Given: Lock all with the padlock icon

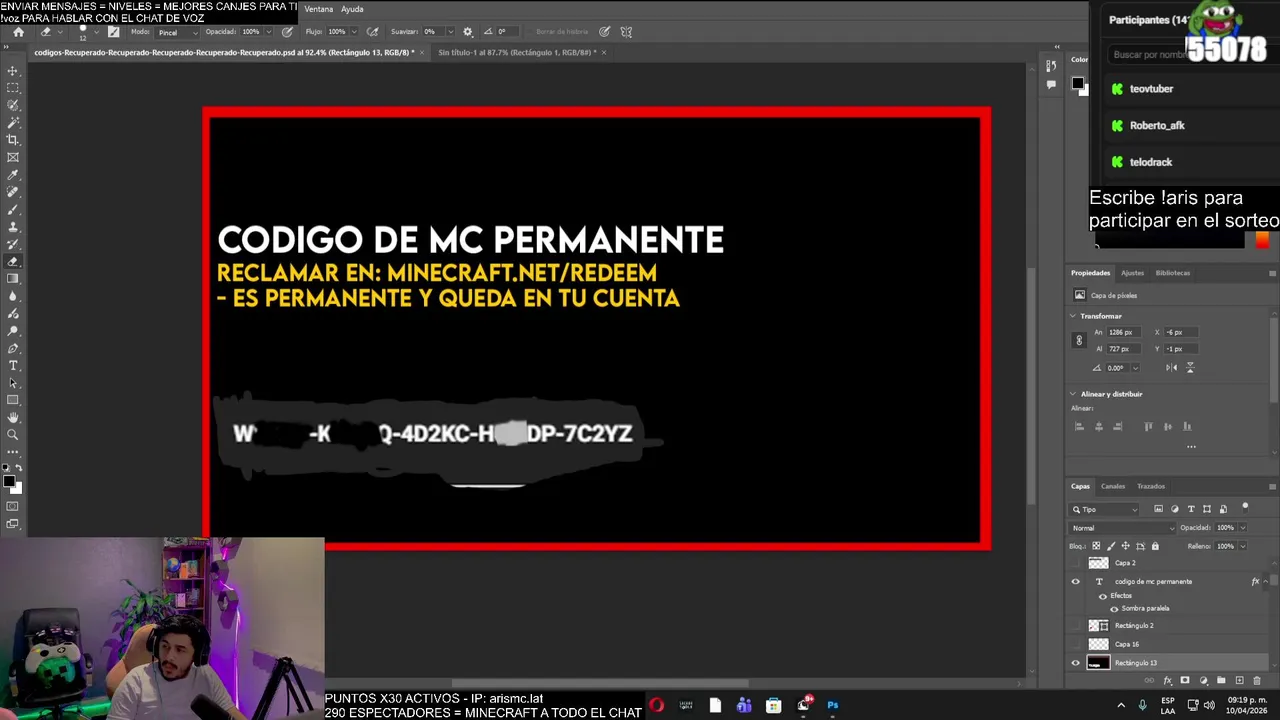Looking at the screenshot, I should [1155, 546].
